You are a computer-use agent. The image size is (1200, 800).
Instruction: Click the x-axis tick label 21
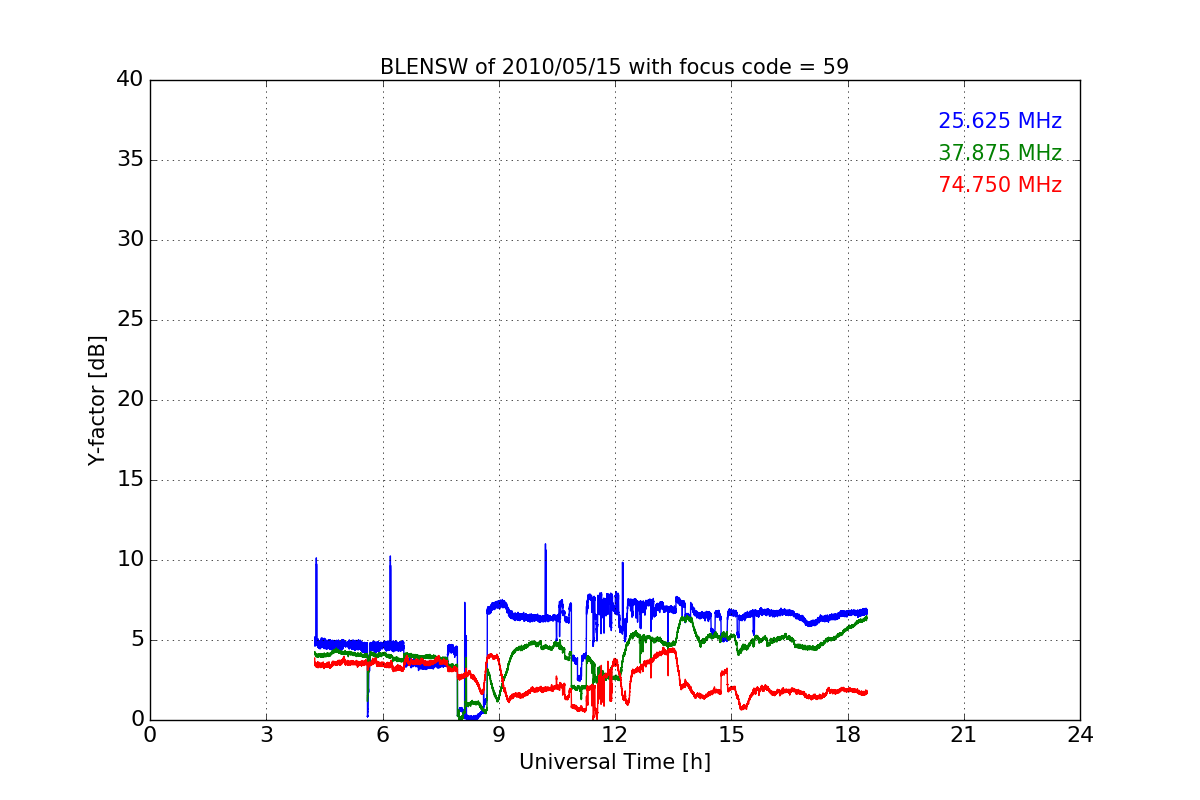[964, 734]
